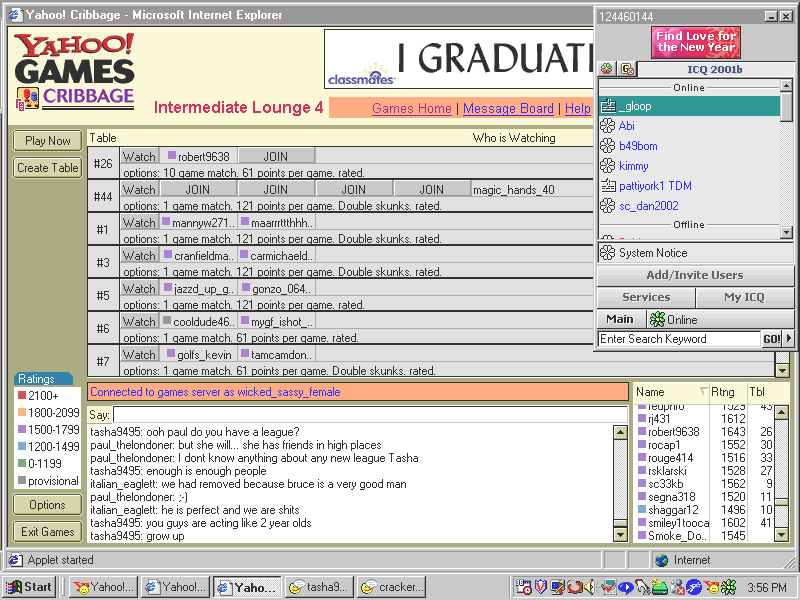Click the blue speech bubble arrow tray icon
Image resolution: width=800 pixels, height=600 pixels.
coord(626,587)
